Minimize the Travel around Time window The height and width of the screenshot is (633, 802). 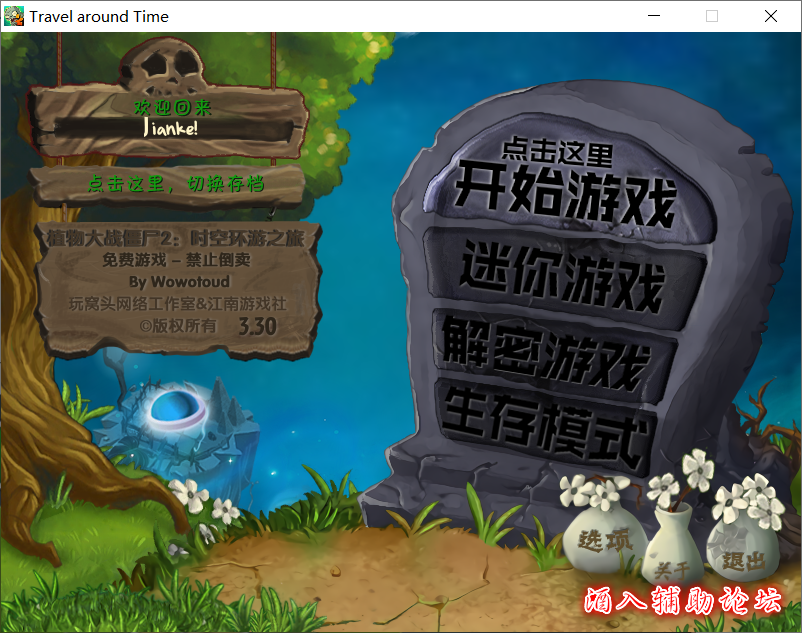click(x=653, y=16)
